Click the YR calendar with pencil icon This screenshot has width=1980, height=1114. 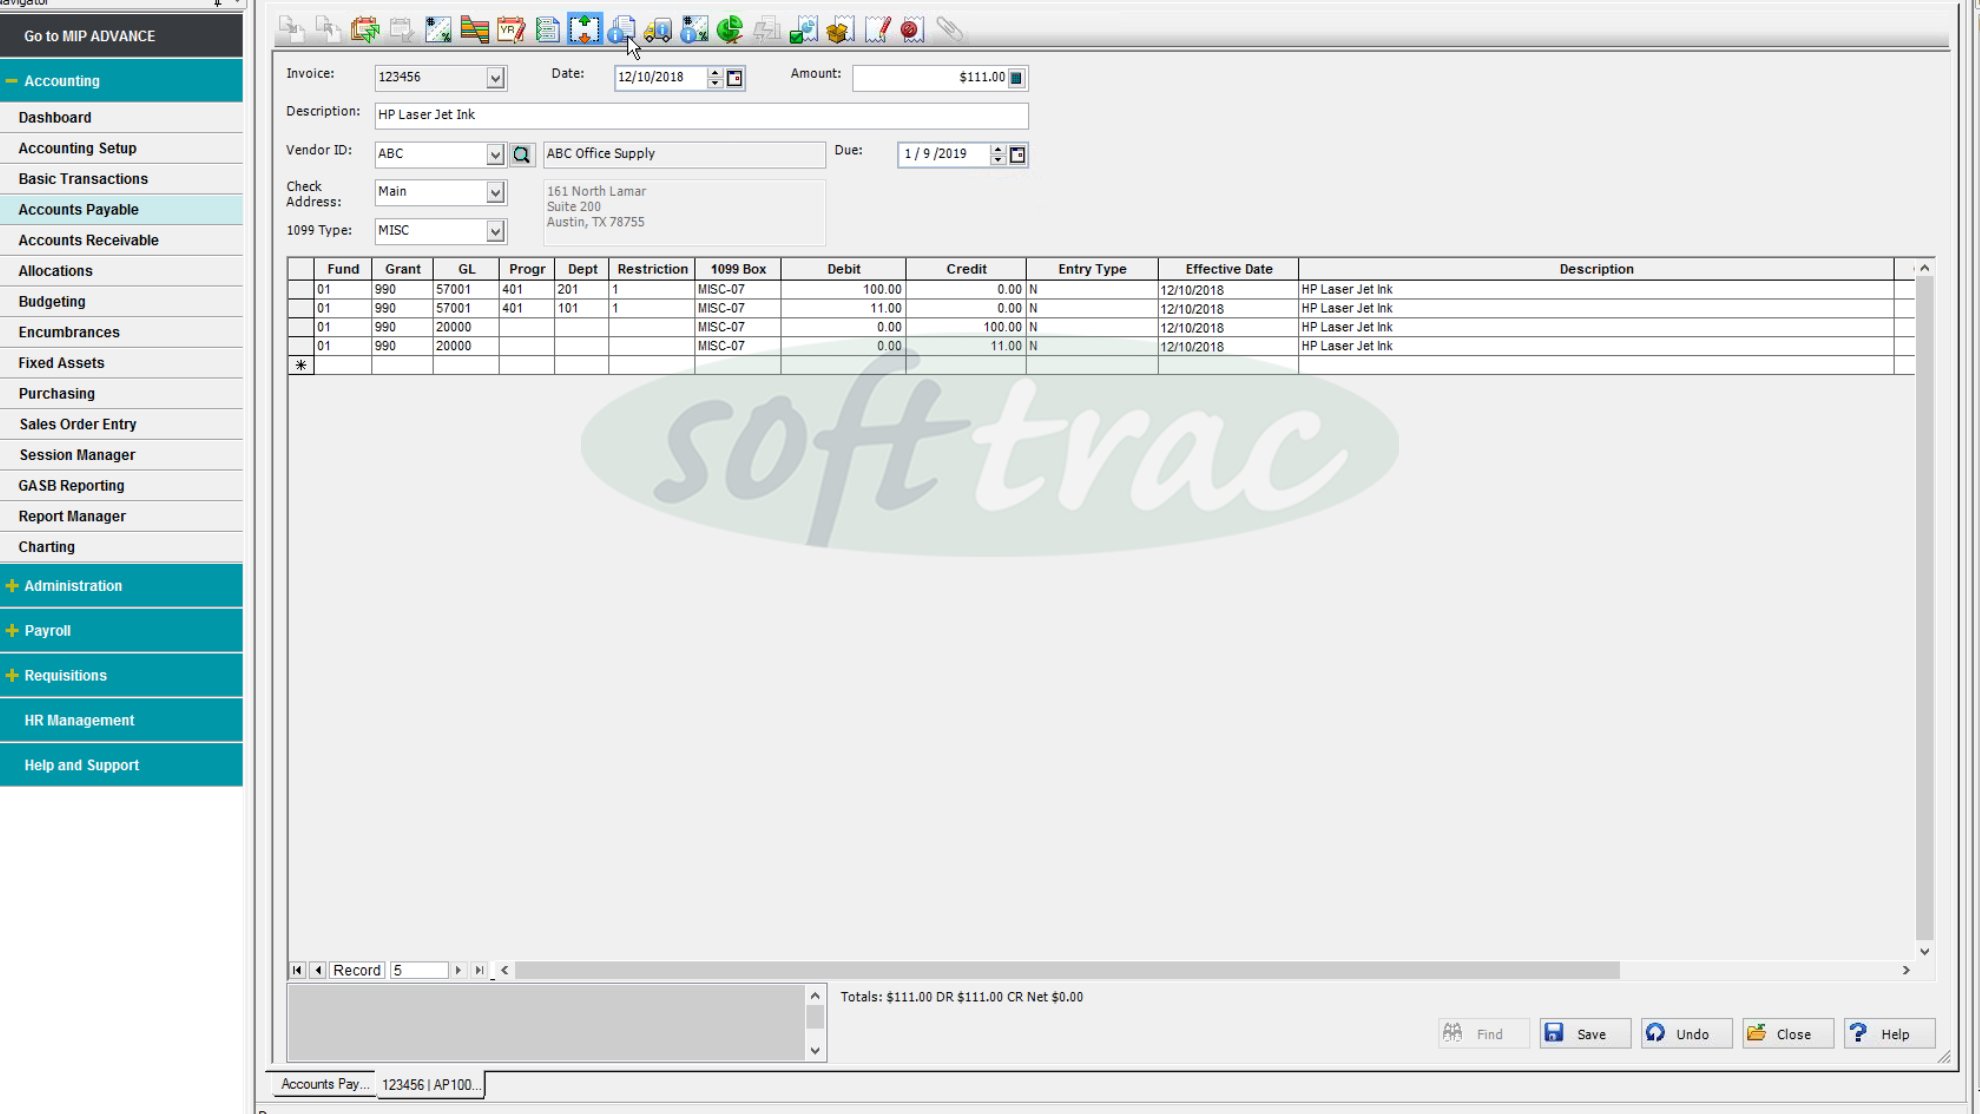511,30
